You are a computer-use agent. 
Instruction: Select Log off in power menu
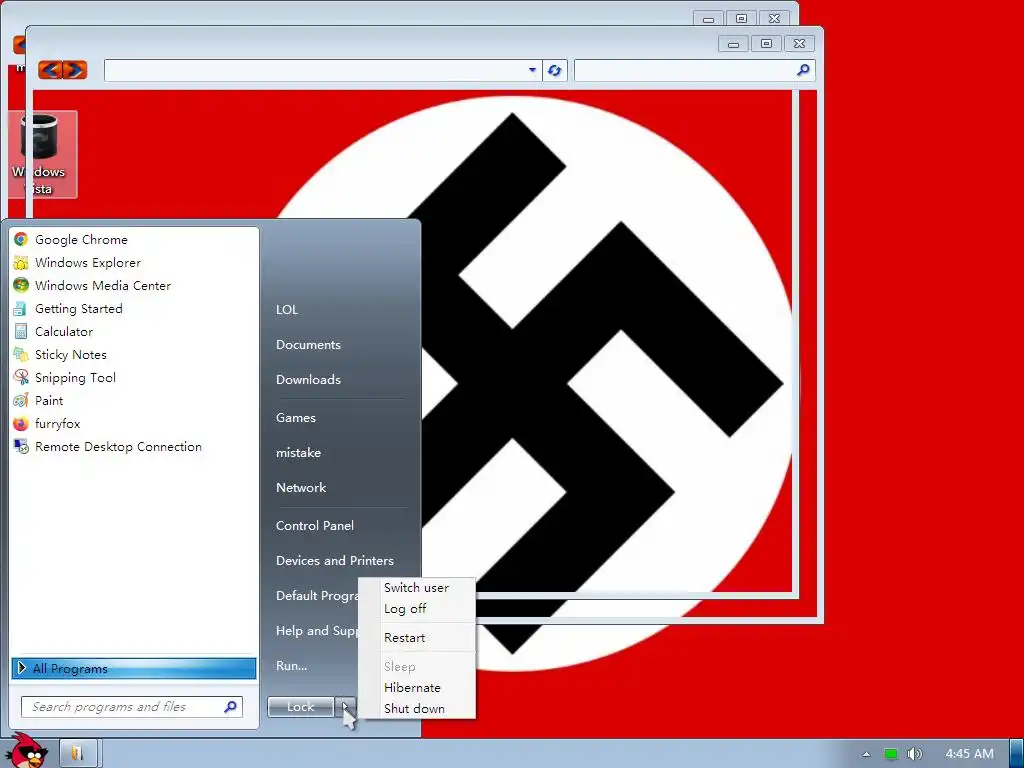[405, 609]
